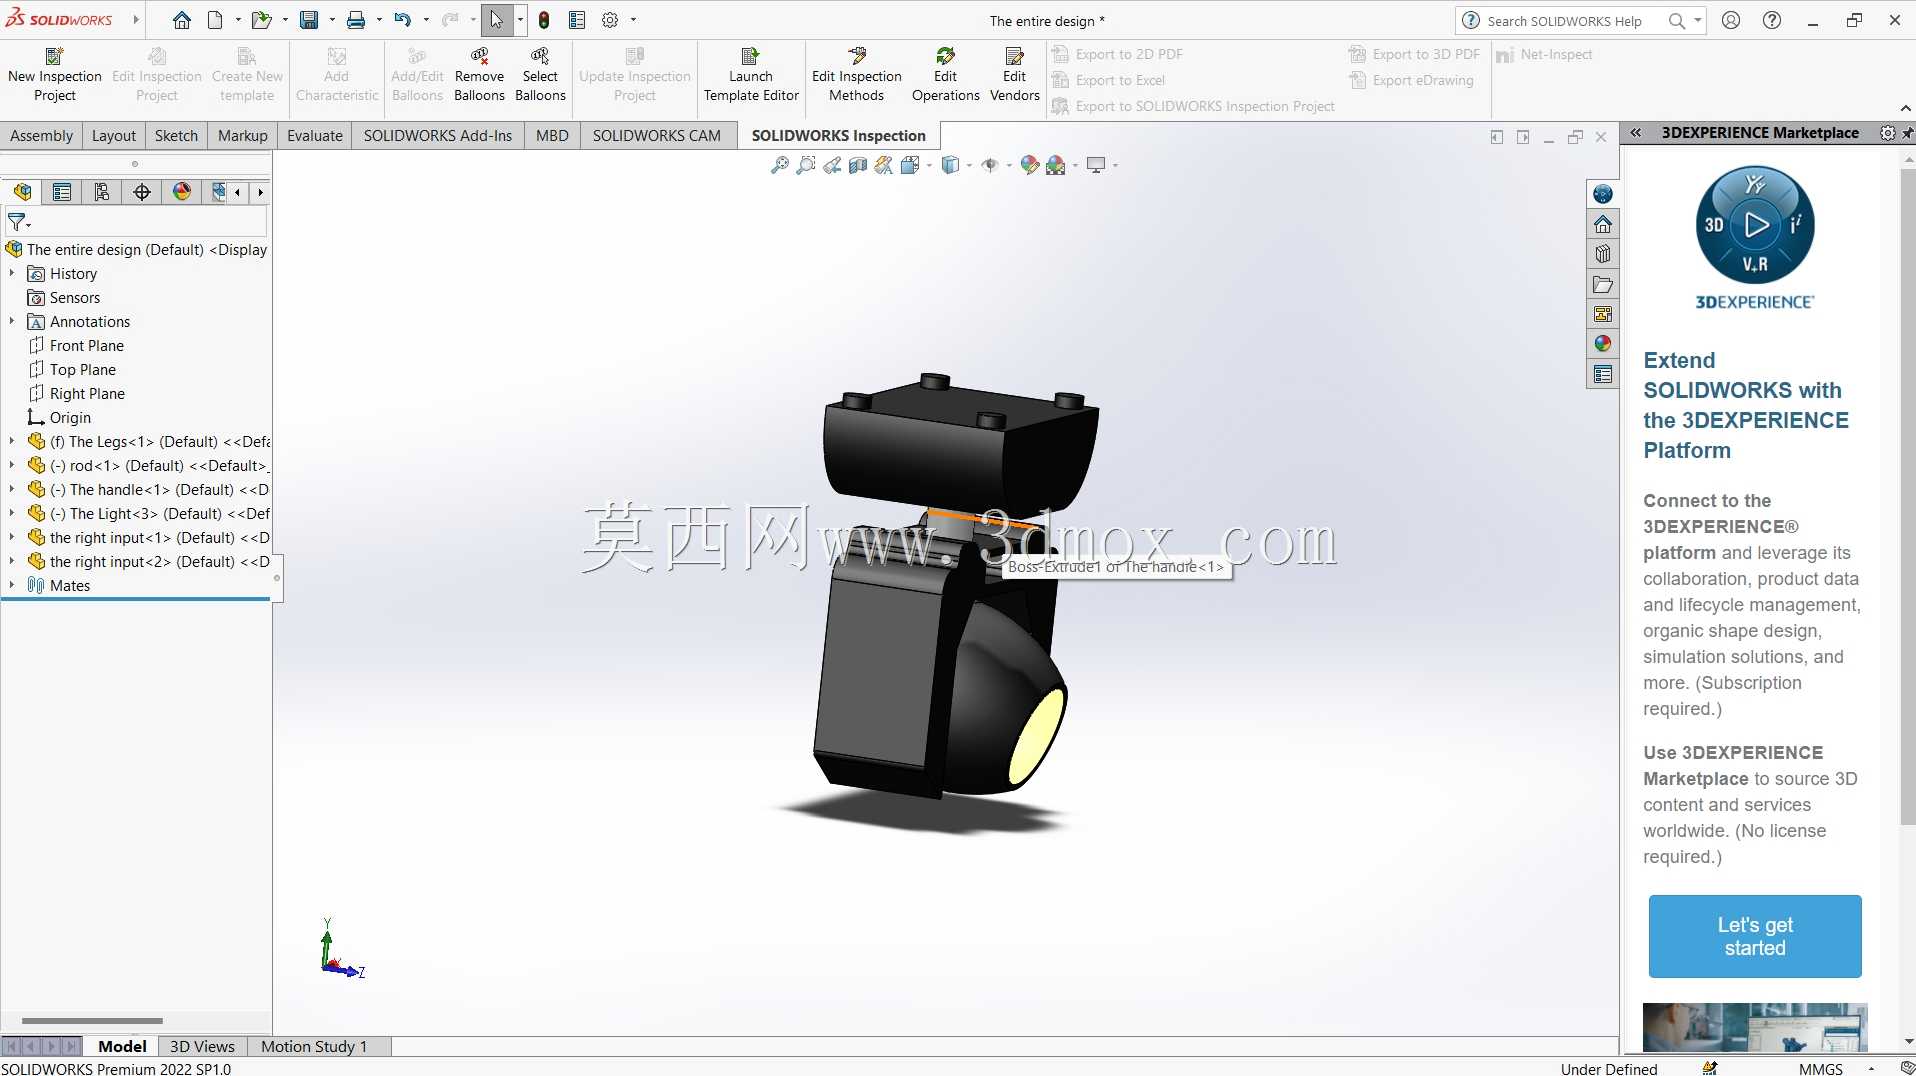
Task: Click the Let's get started button
Action: (x=1755, y=936)
